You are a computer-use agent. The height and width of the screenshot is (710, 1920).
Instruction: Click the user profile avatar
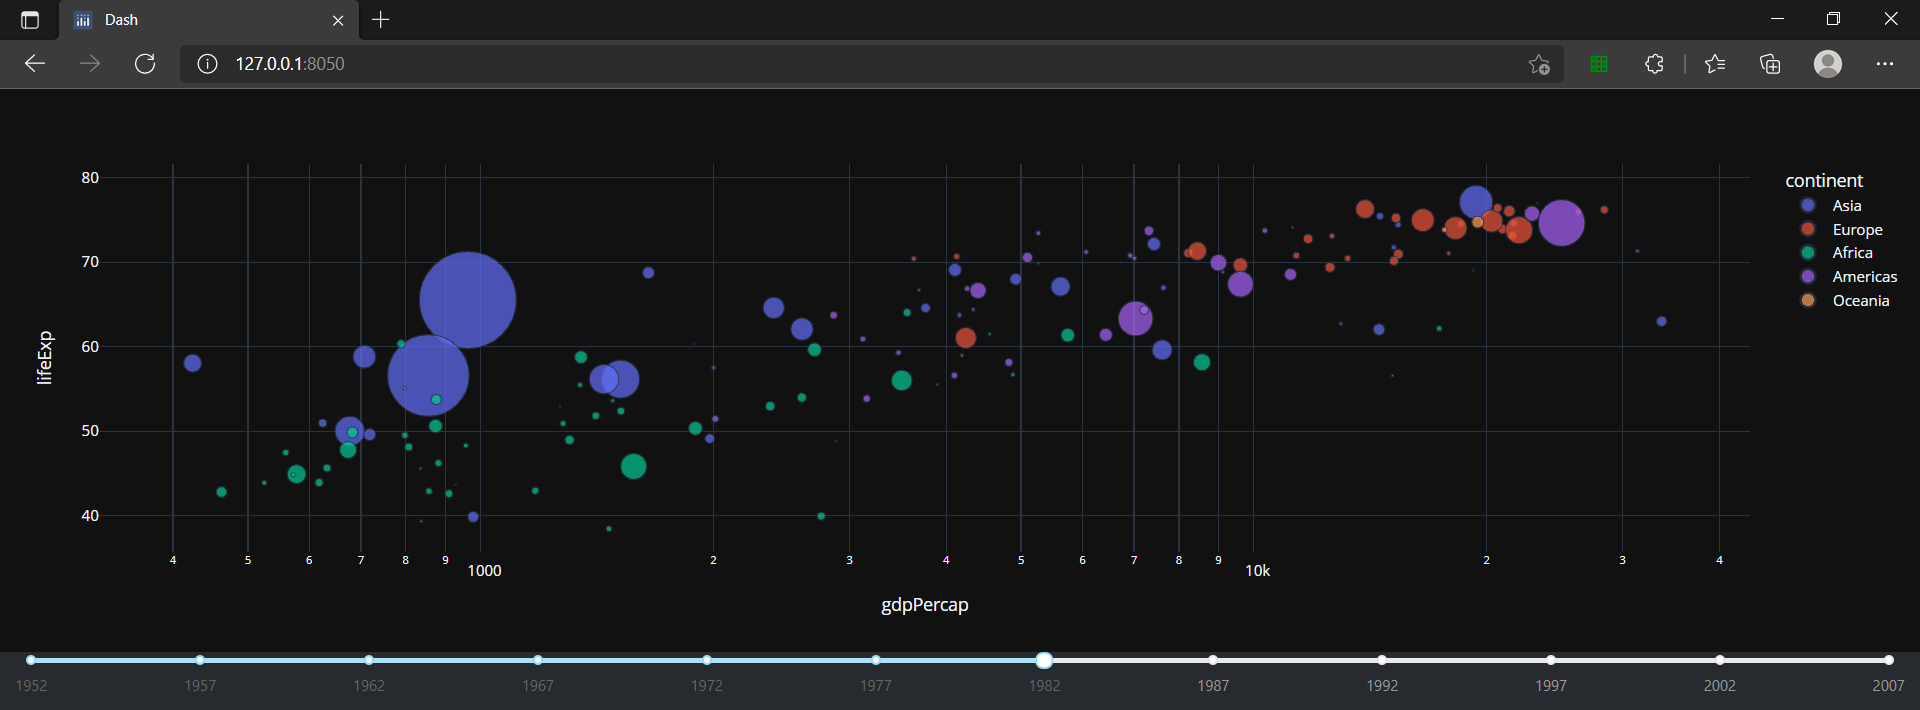(1827, 64)
